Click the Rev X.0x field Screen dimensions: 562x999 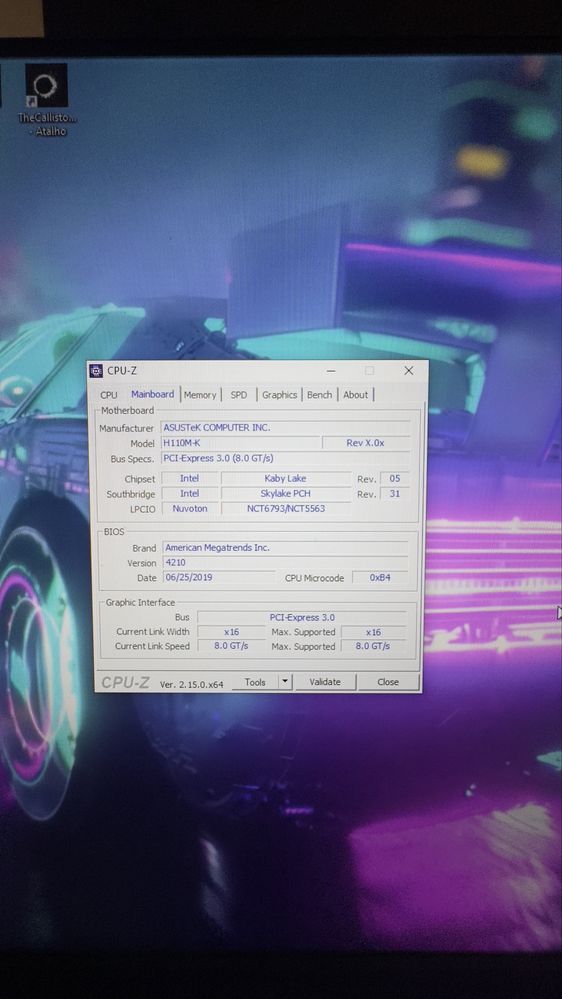tap(366, 443)
